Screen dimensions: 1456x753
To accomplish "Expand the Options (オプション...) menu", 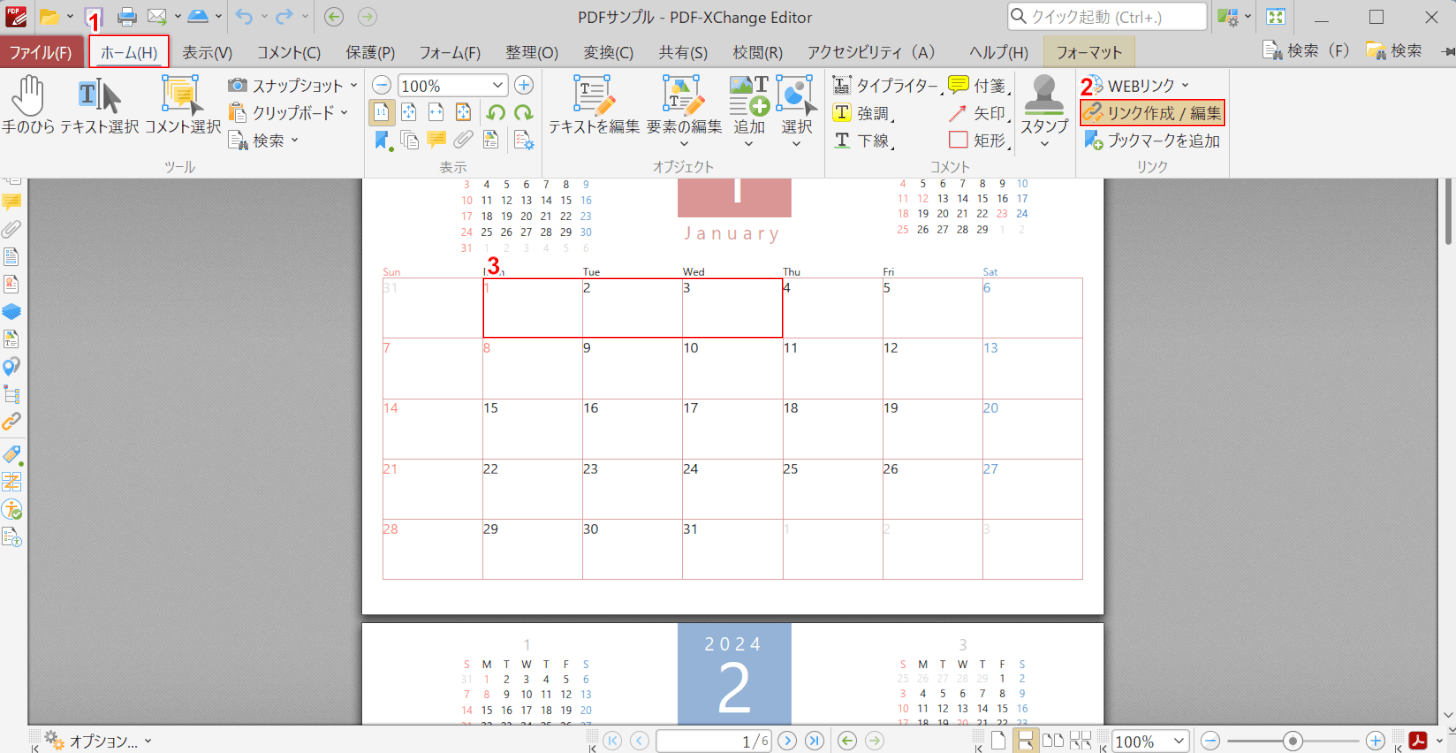I will tap(97, 741).
